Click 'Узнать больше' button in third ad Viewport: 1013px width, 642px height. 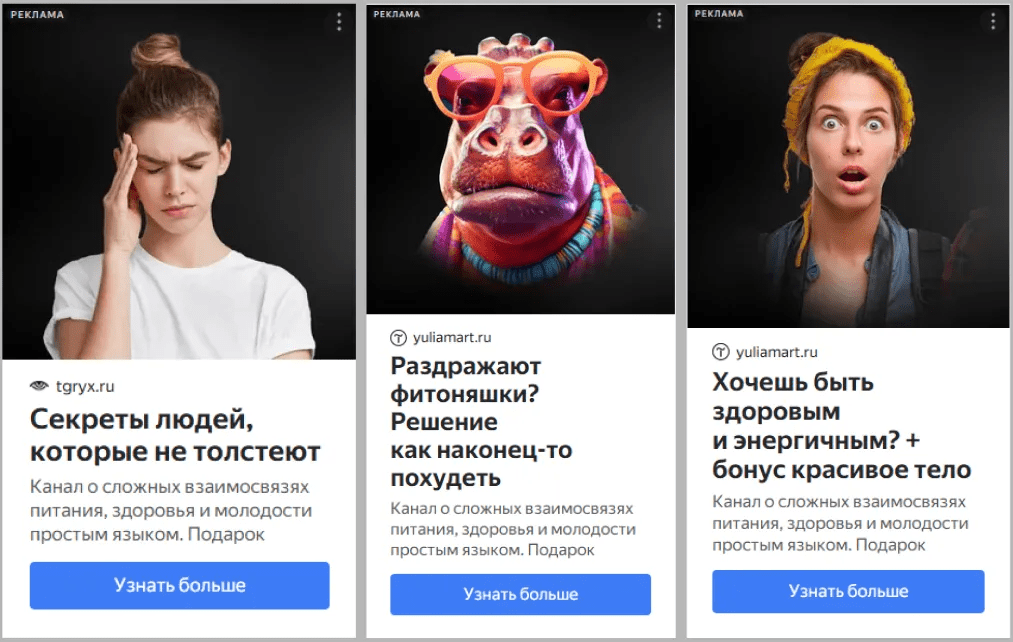(848, 591)
